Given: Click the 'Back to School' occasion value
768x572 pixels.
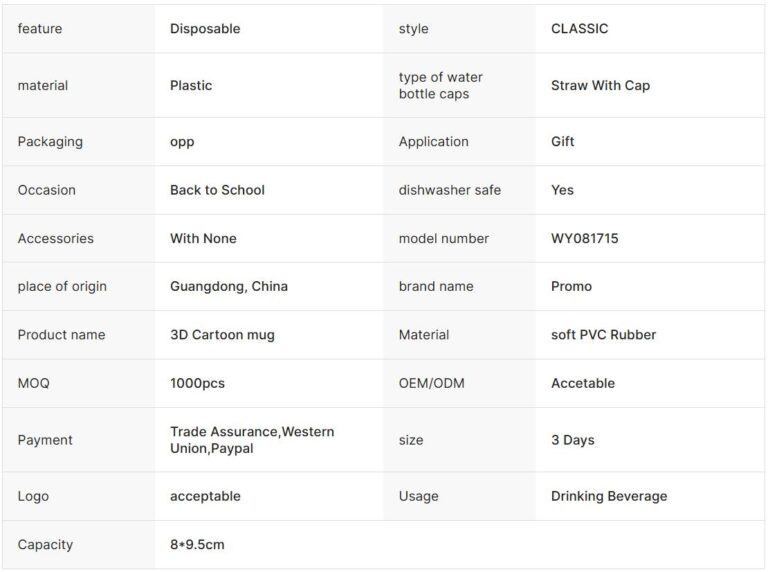Looking at the screenshot, I should 217,190.
